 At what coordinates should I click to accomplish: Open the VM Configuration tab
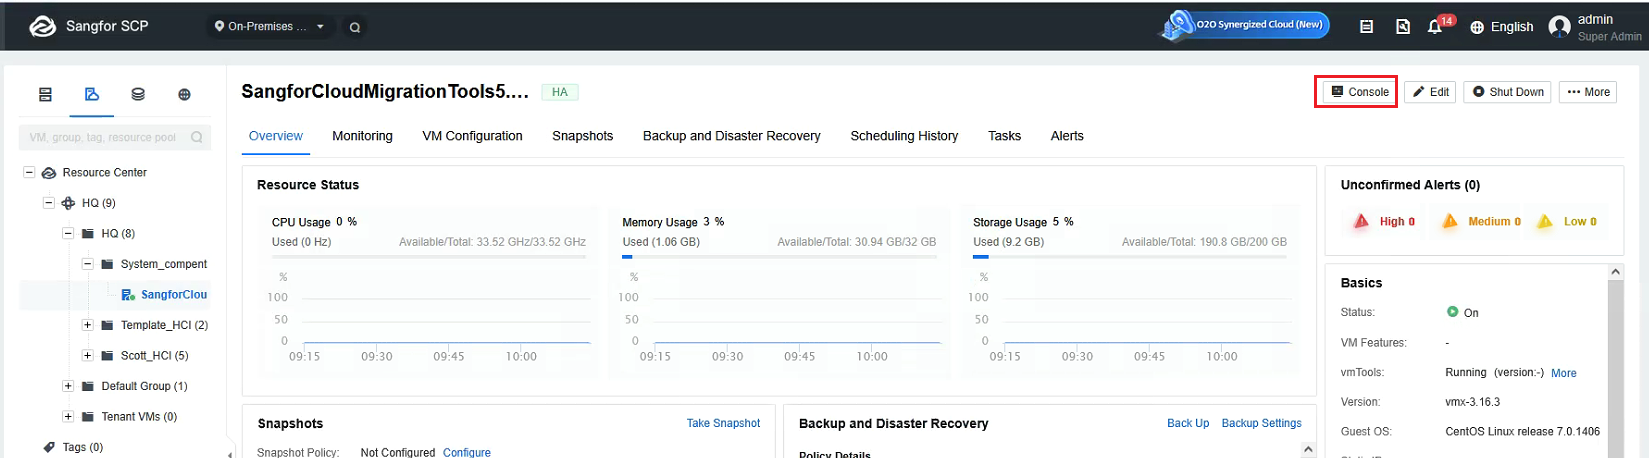click(472, 136)
